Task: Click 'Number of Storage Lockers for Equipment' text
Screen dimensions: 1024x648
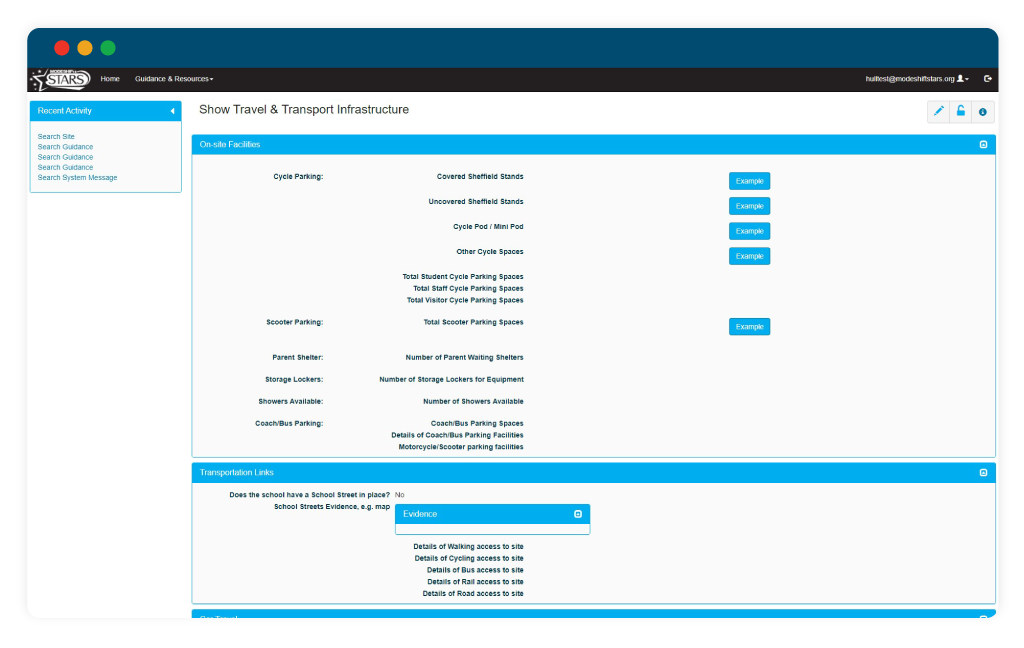Action: click(x=451, y=380)
